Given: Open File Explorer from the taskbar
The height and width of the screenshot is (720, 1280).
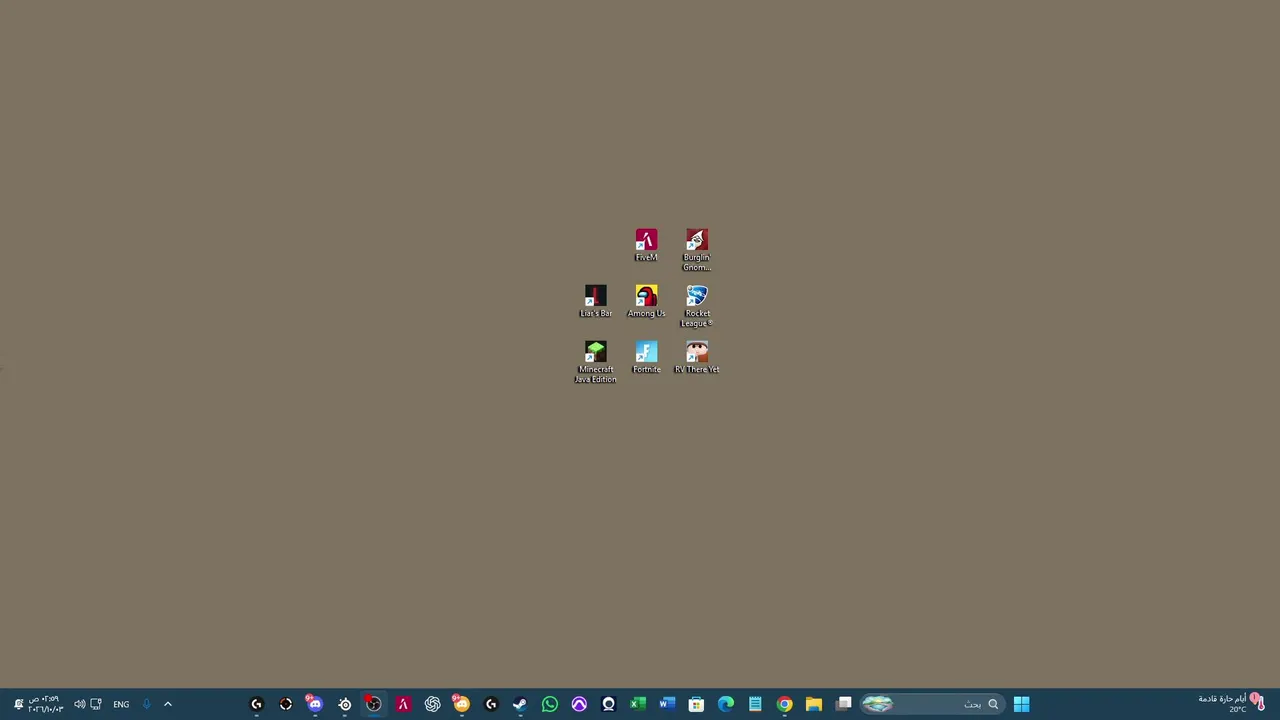Looking at the screenshot, I should click(814, 704).
